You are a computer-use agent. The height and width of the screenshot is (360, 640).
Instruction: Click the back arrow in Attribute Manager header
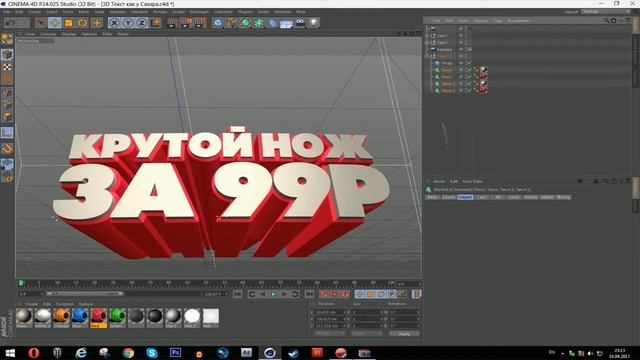pyautogui.click(x=579, y=181)
